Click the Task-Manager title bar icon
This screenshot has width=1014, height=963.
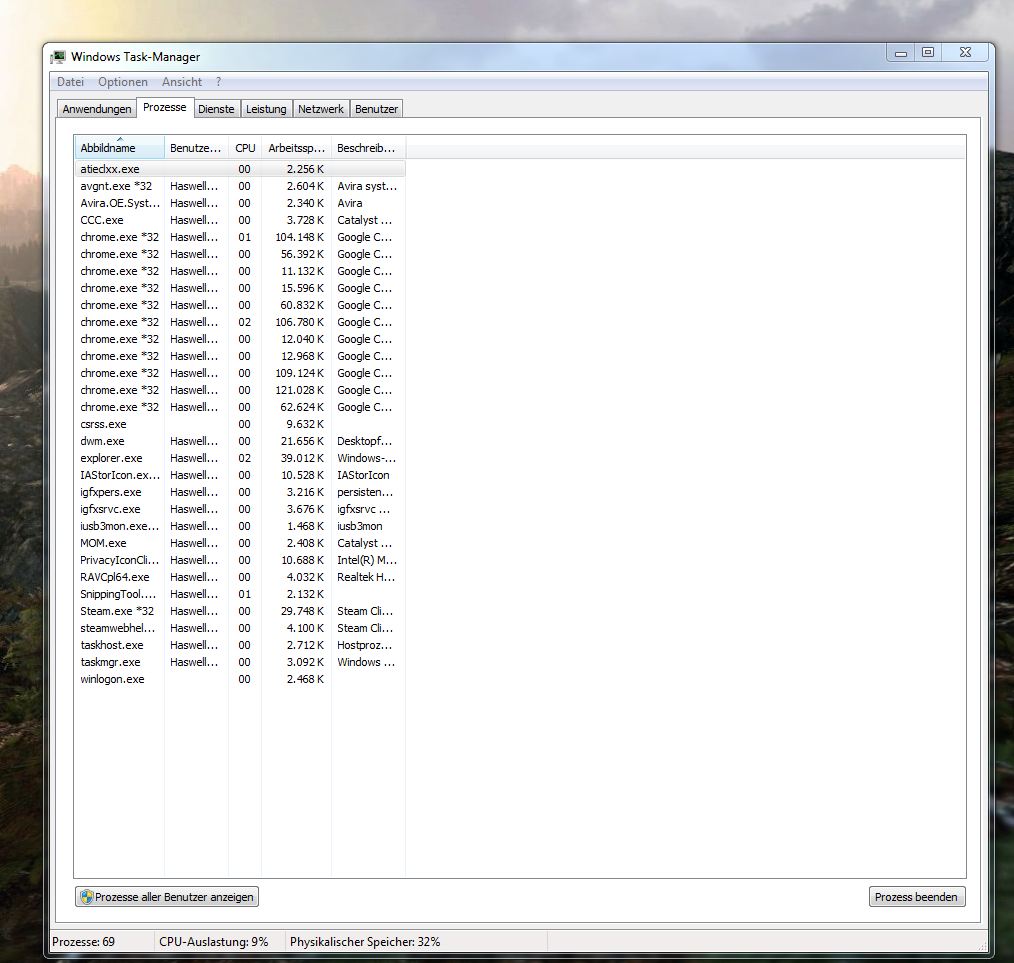[58, 57]
